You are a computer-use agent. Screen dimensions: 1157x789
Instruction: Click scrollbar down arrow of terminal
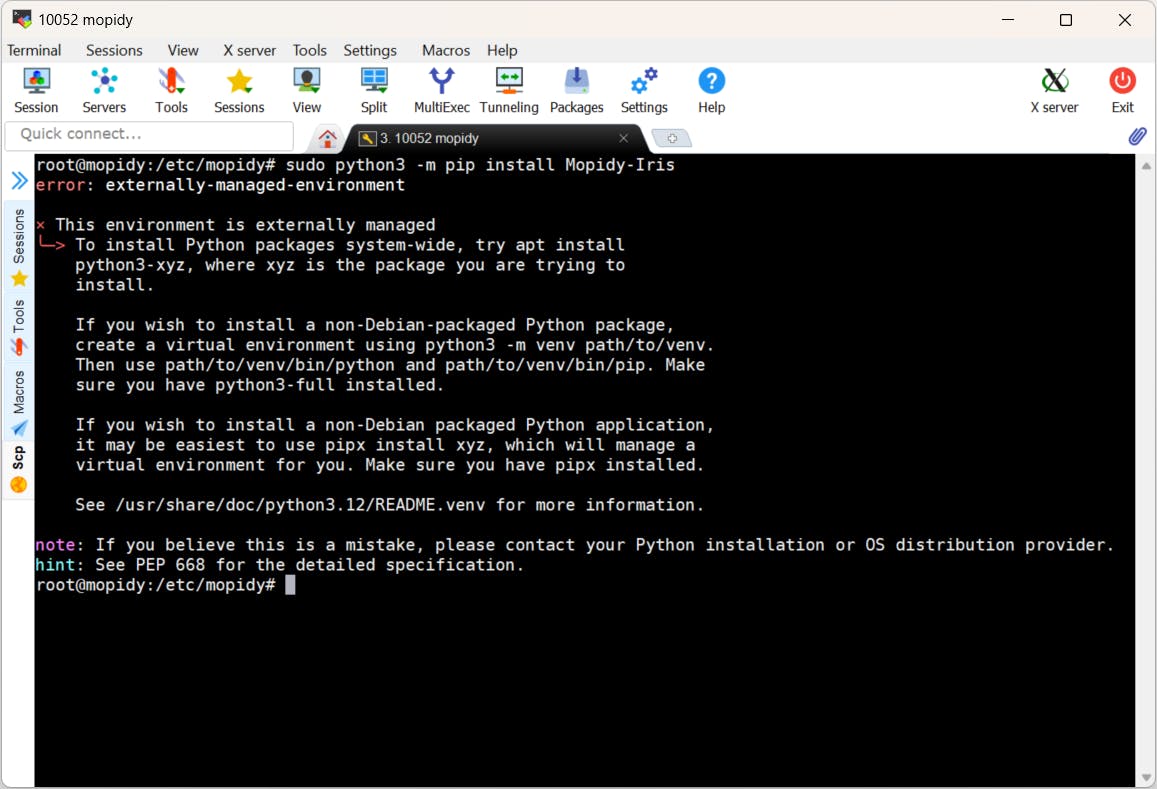(1146, 777)
